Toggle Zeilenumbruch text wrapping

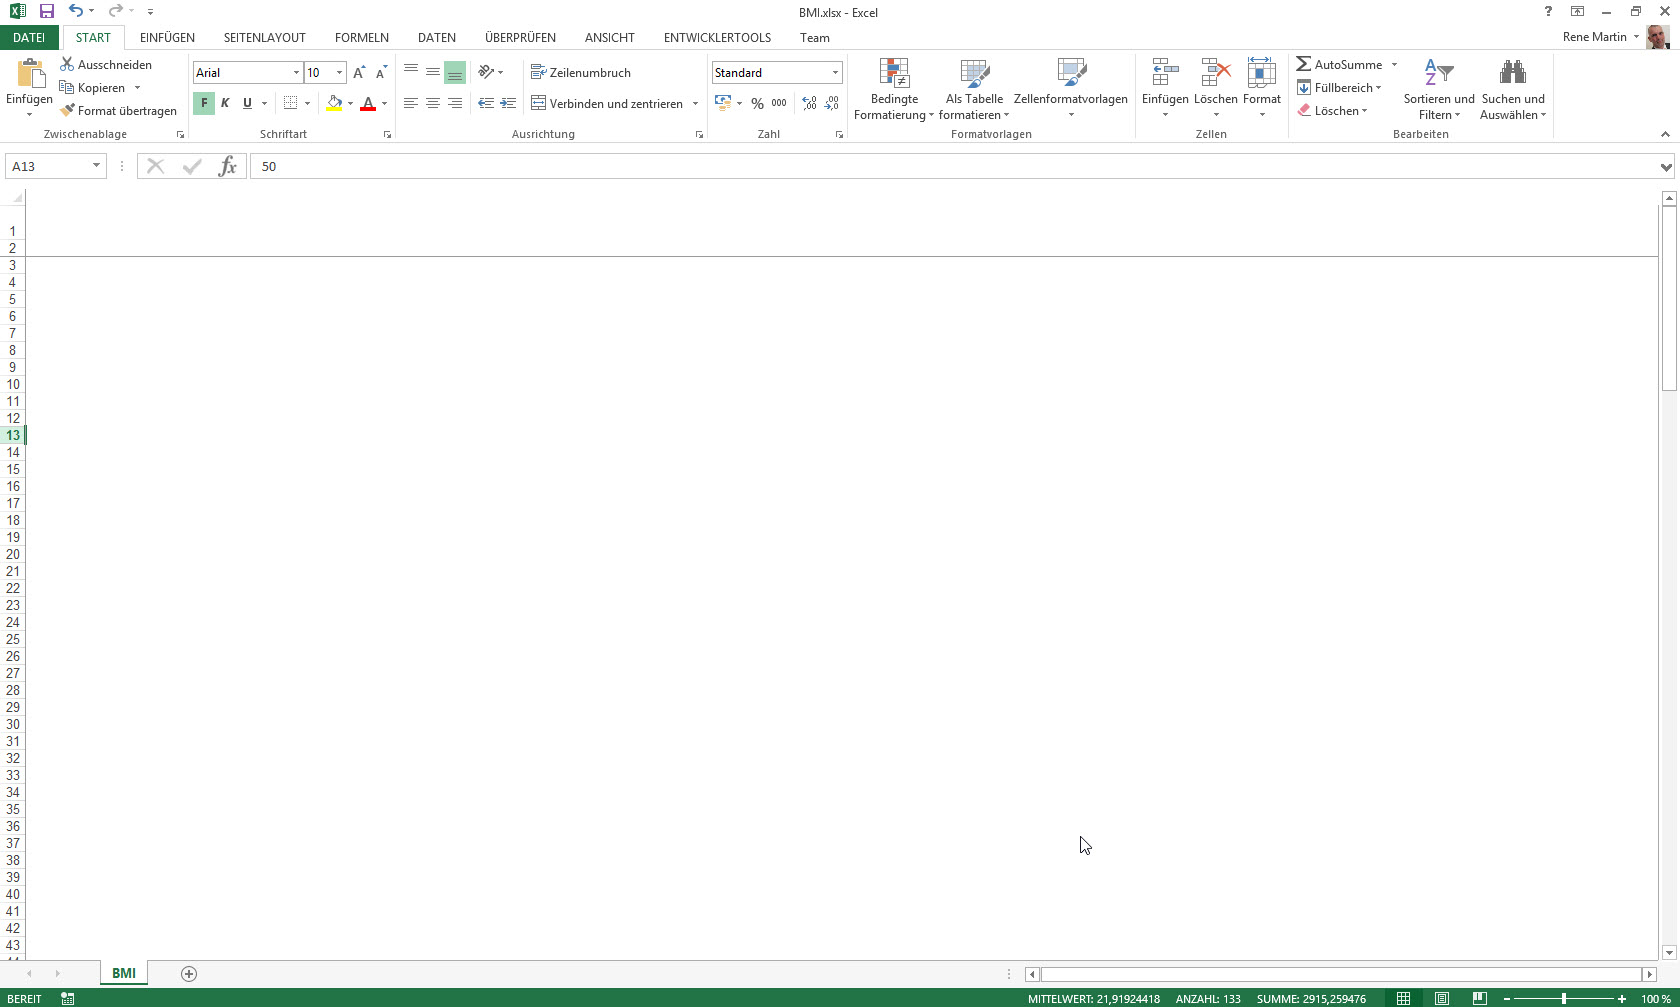coord(581,73)
